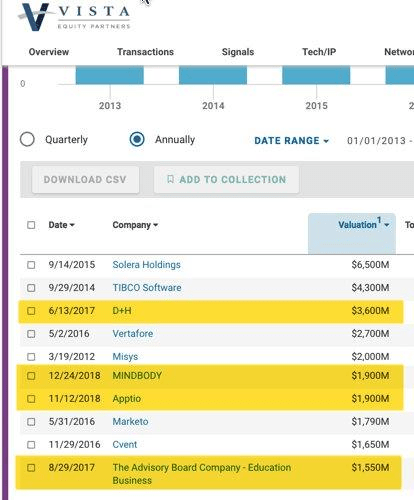
Task: Select the Quarterly radio button
Action: coord(27,139)
